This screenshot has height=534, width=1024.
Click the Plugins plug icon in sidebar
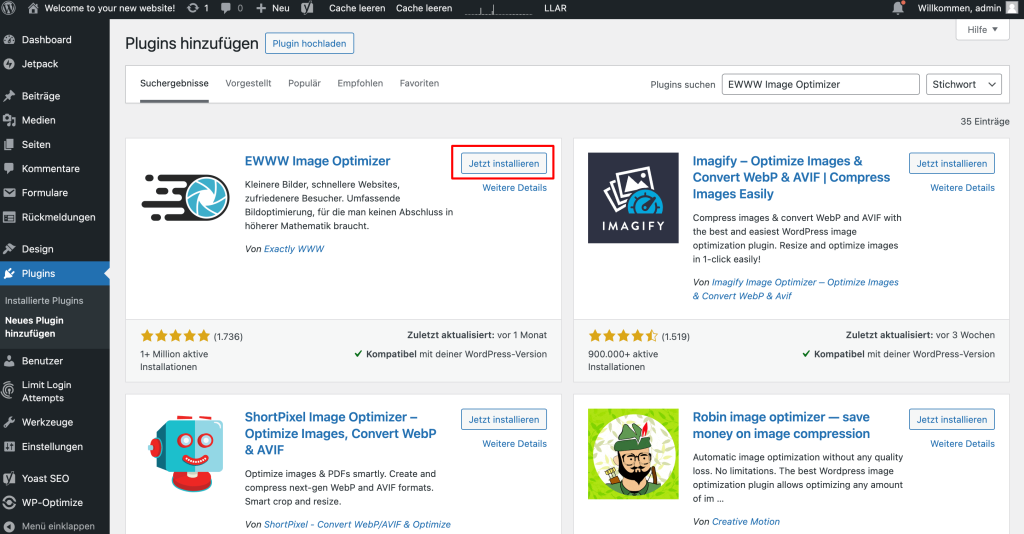coord(9,274)
